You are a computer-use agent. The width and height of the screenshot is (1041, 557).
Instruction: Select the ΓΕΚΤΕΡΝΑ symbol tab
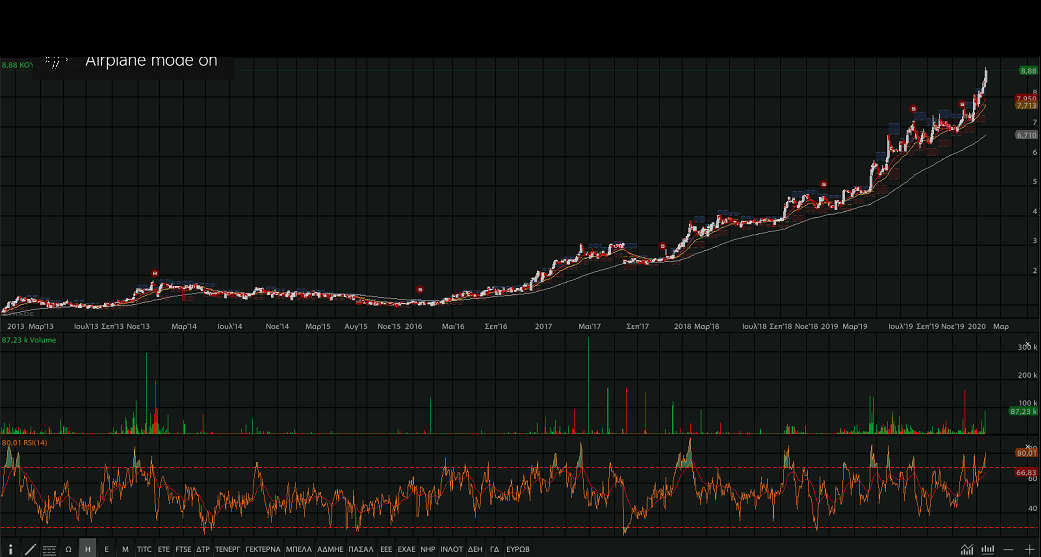pyautogui.click(x=262, y=549)
